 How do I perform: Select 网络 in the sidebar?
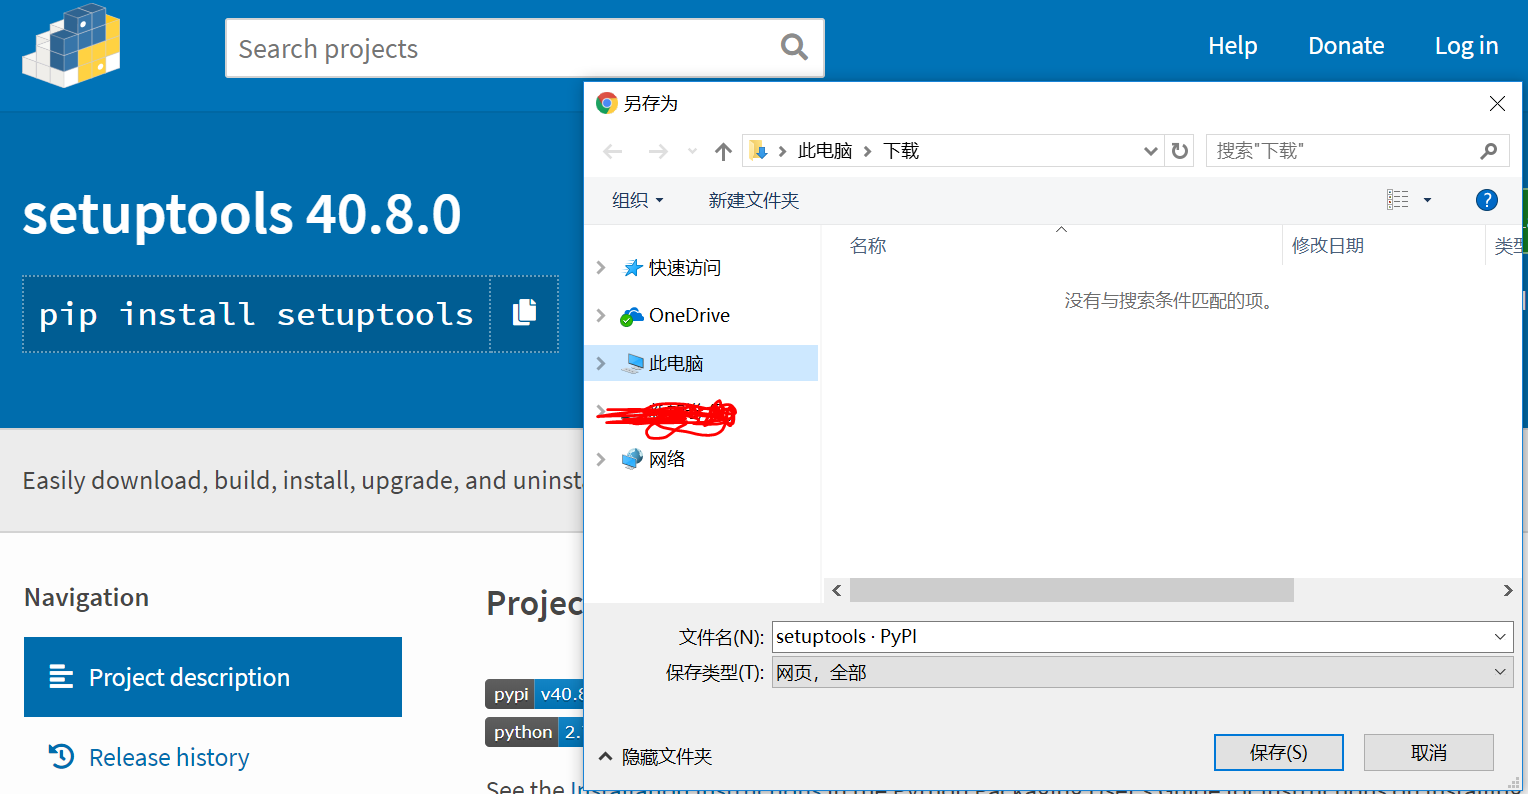tap(666, 458)
